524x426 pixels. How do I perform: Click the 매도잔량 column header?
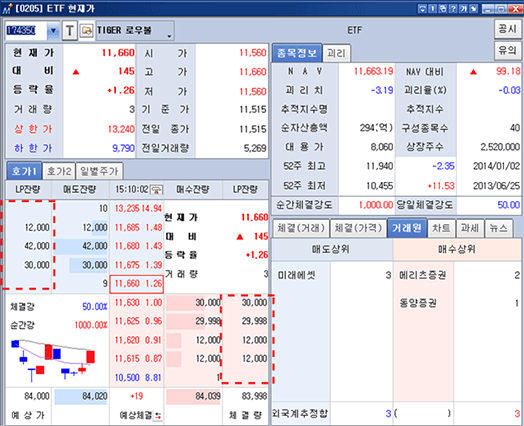[80, 190]
